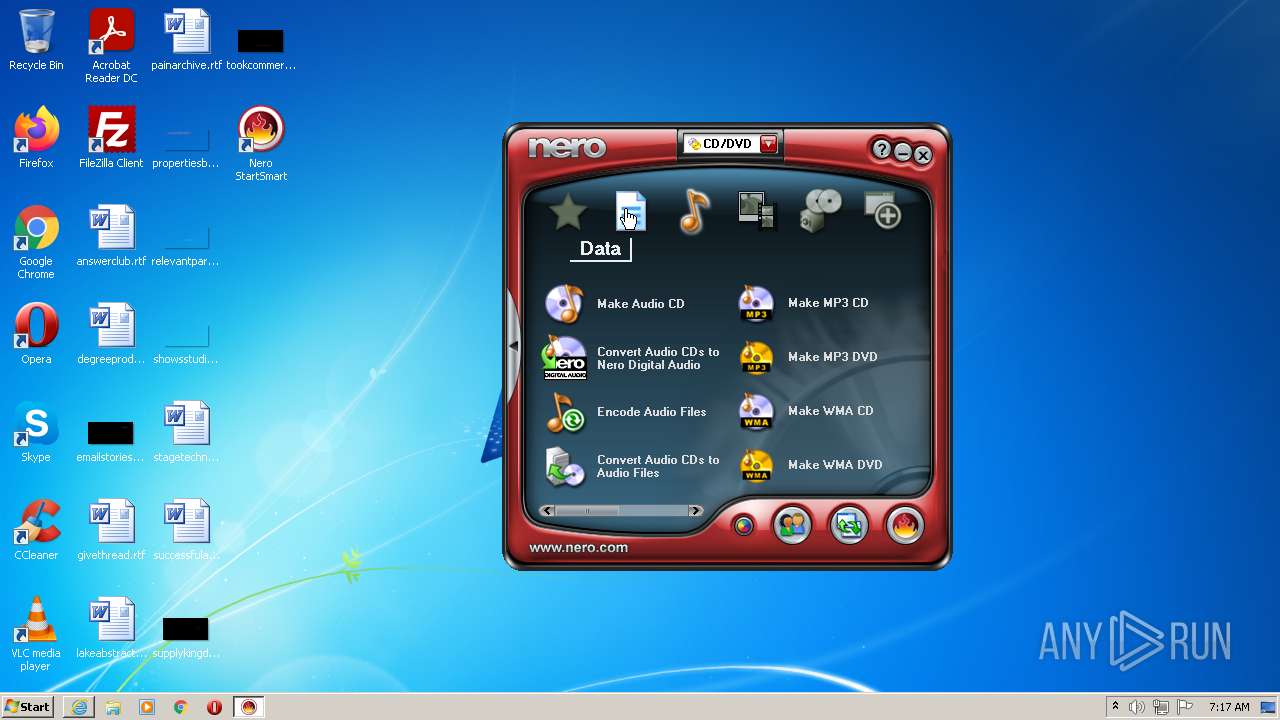The width and height of the screenshot is (1280, 720).
Task: Show hidden system tray icons
Action: click(1115, 707)
